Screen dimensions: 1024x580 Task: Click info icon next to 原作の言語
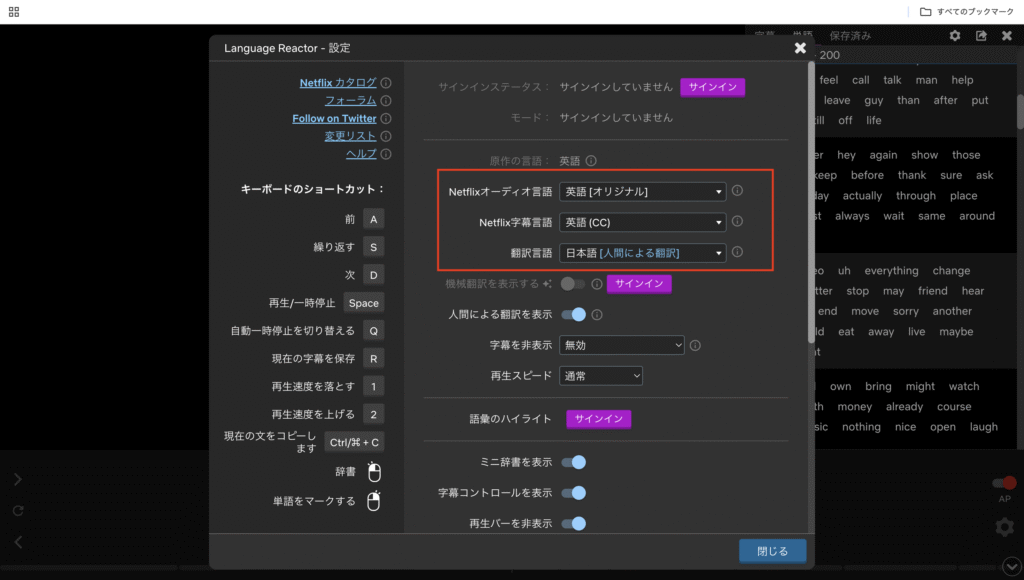point(591,160)
